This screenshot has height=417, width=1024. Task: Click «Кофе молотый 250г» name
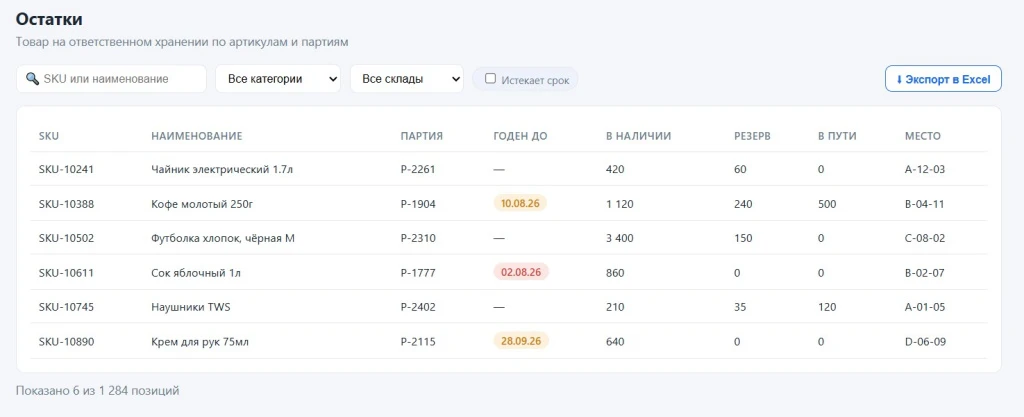coord(202,204)
